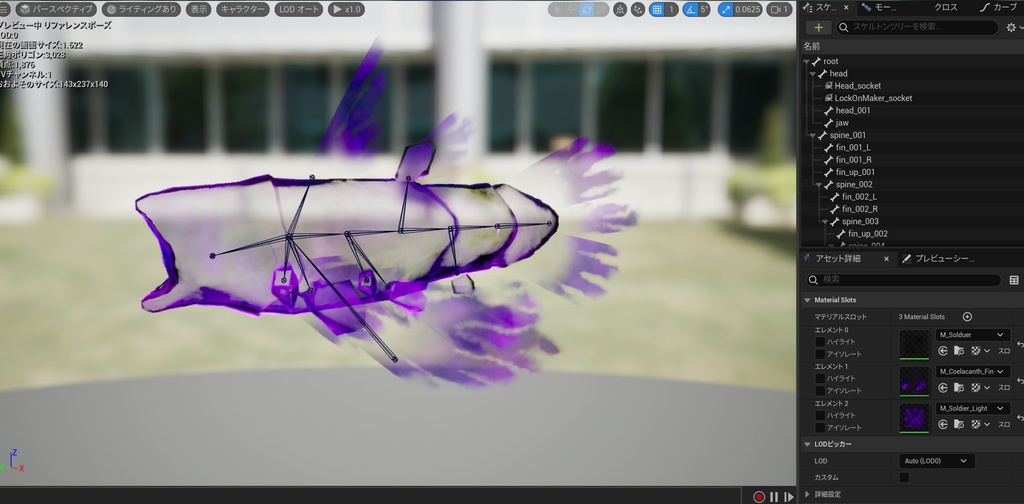1024x504 pixels.
Task: Focus the skeleton tree search field
Action: click(918, 27)
